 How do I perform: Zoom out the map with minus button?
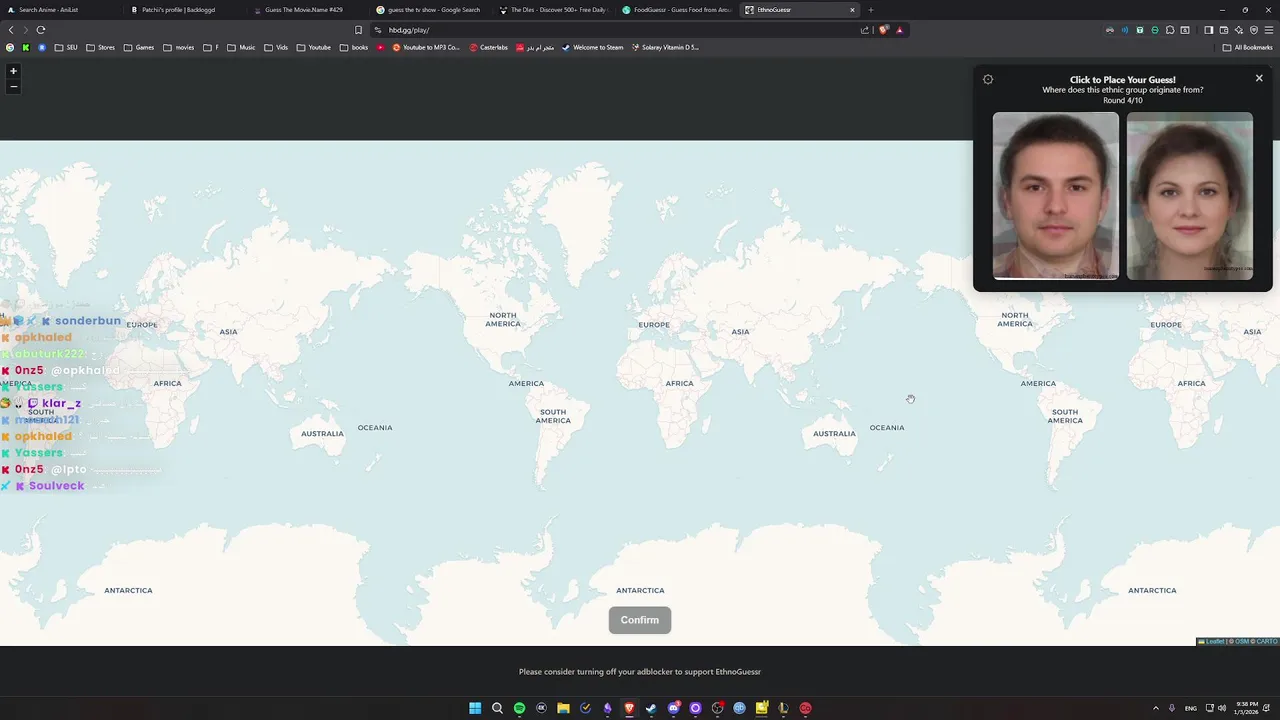(13, 86)
